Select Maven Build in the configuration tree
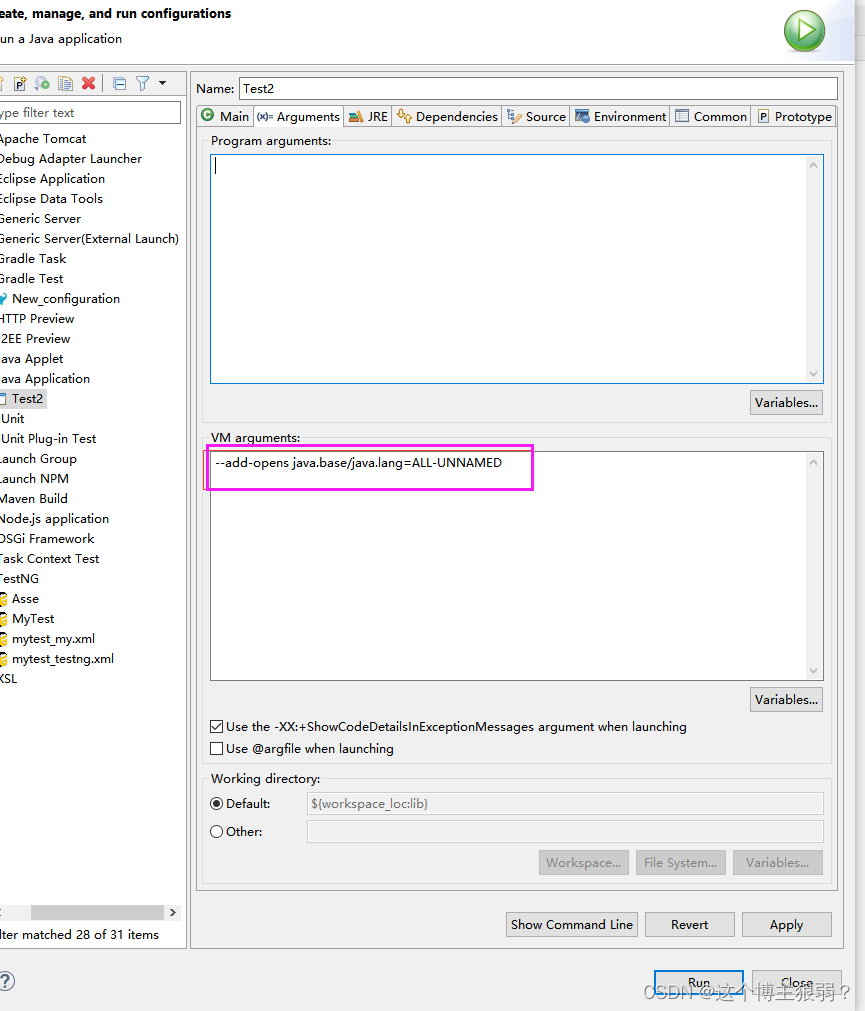 [x=34, y=498]
